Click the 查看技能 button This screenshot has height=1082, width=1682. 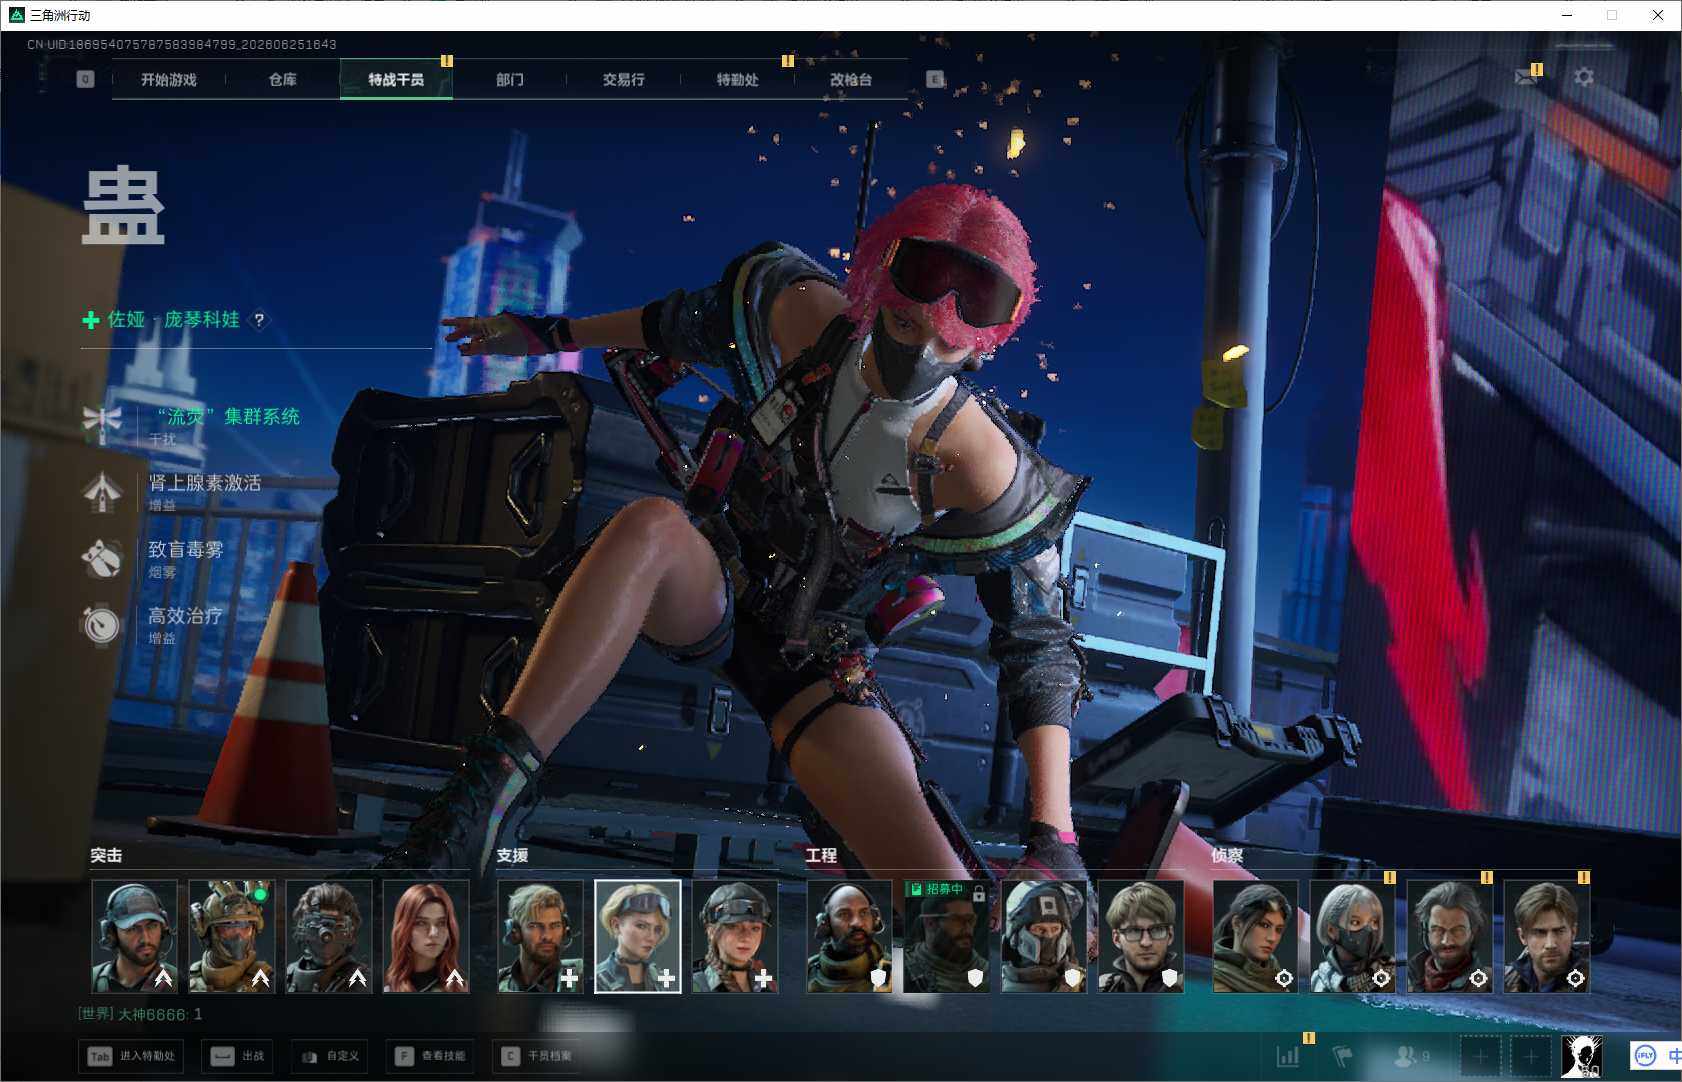(x=430, y=1056)
